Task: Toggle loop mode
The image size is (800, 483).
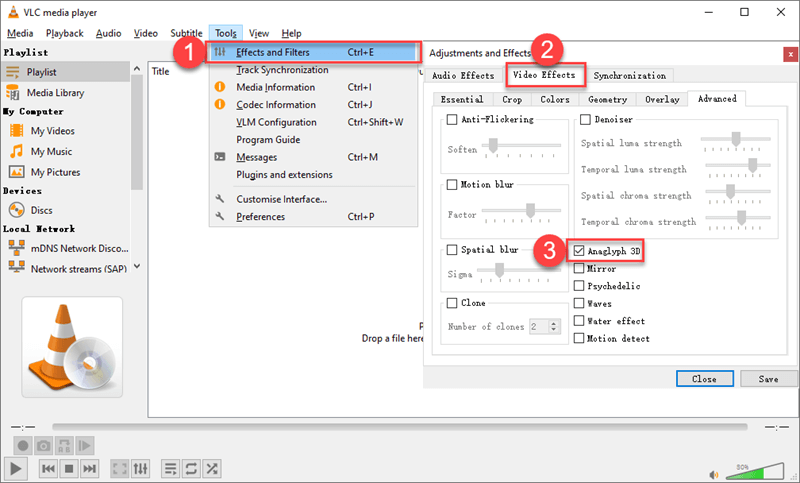Action: point(191,468)
